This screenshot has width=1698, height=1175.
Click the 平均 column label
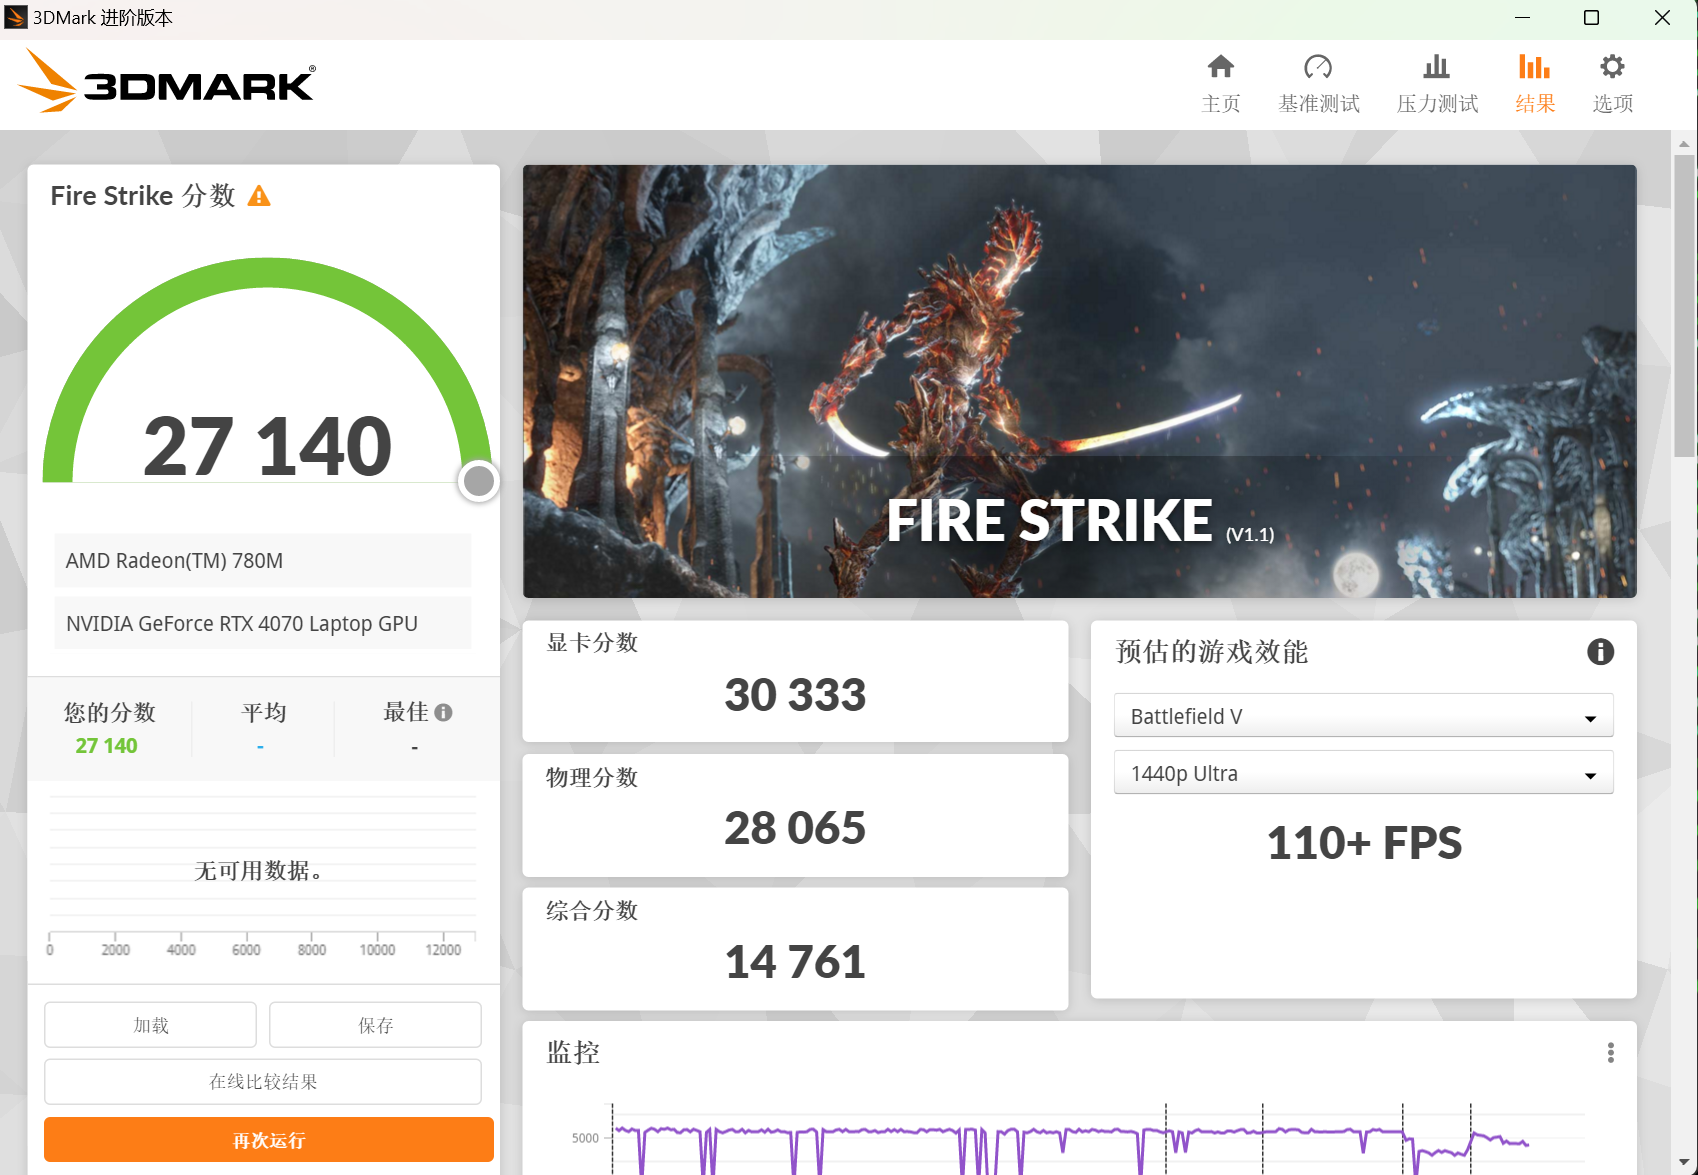coord(264,712)
